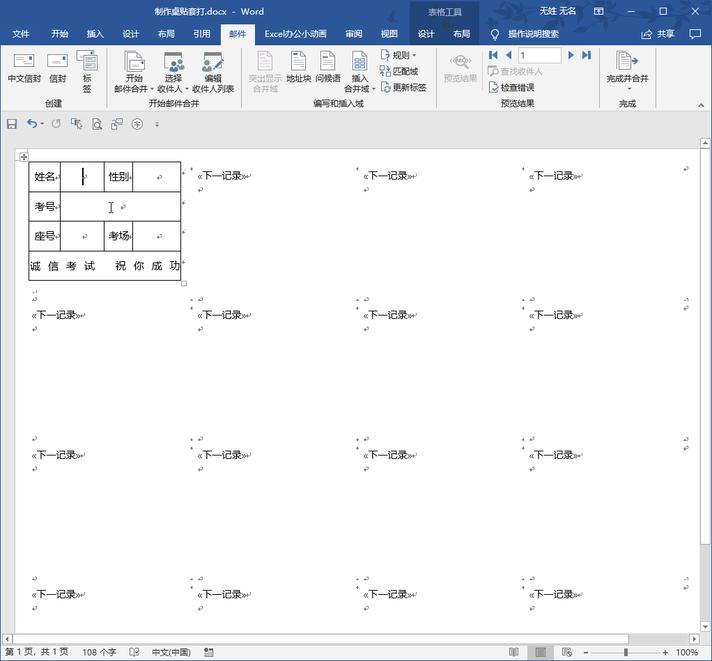Switch to web layout view
Viewport: 712px width, 661px height.
click(567, 652)
